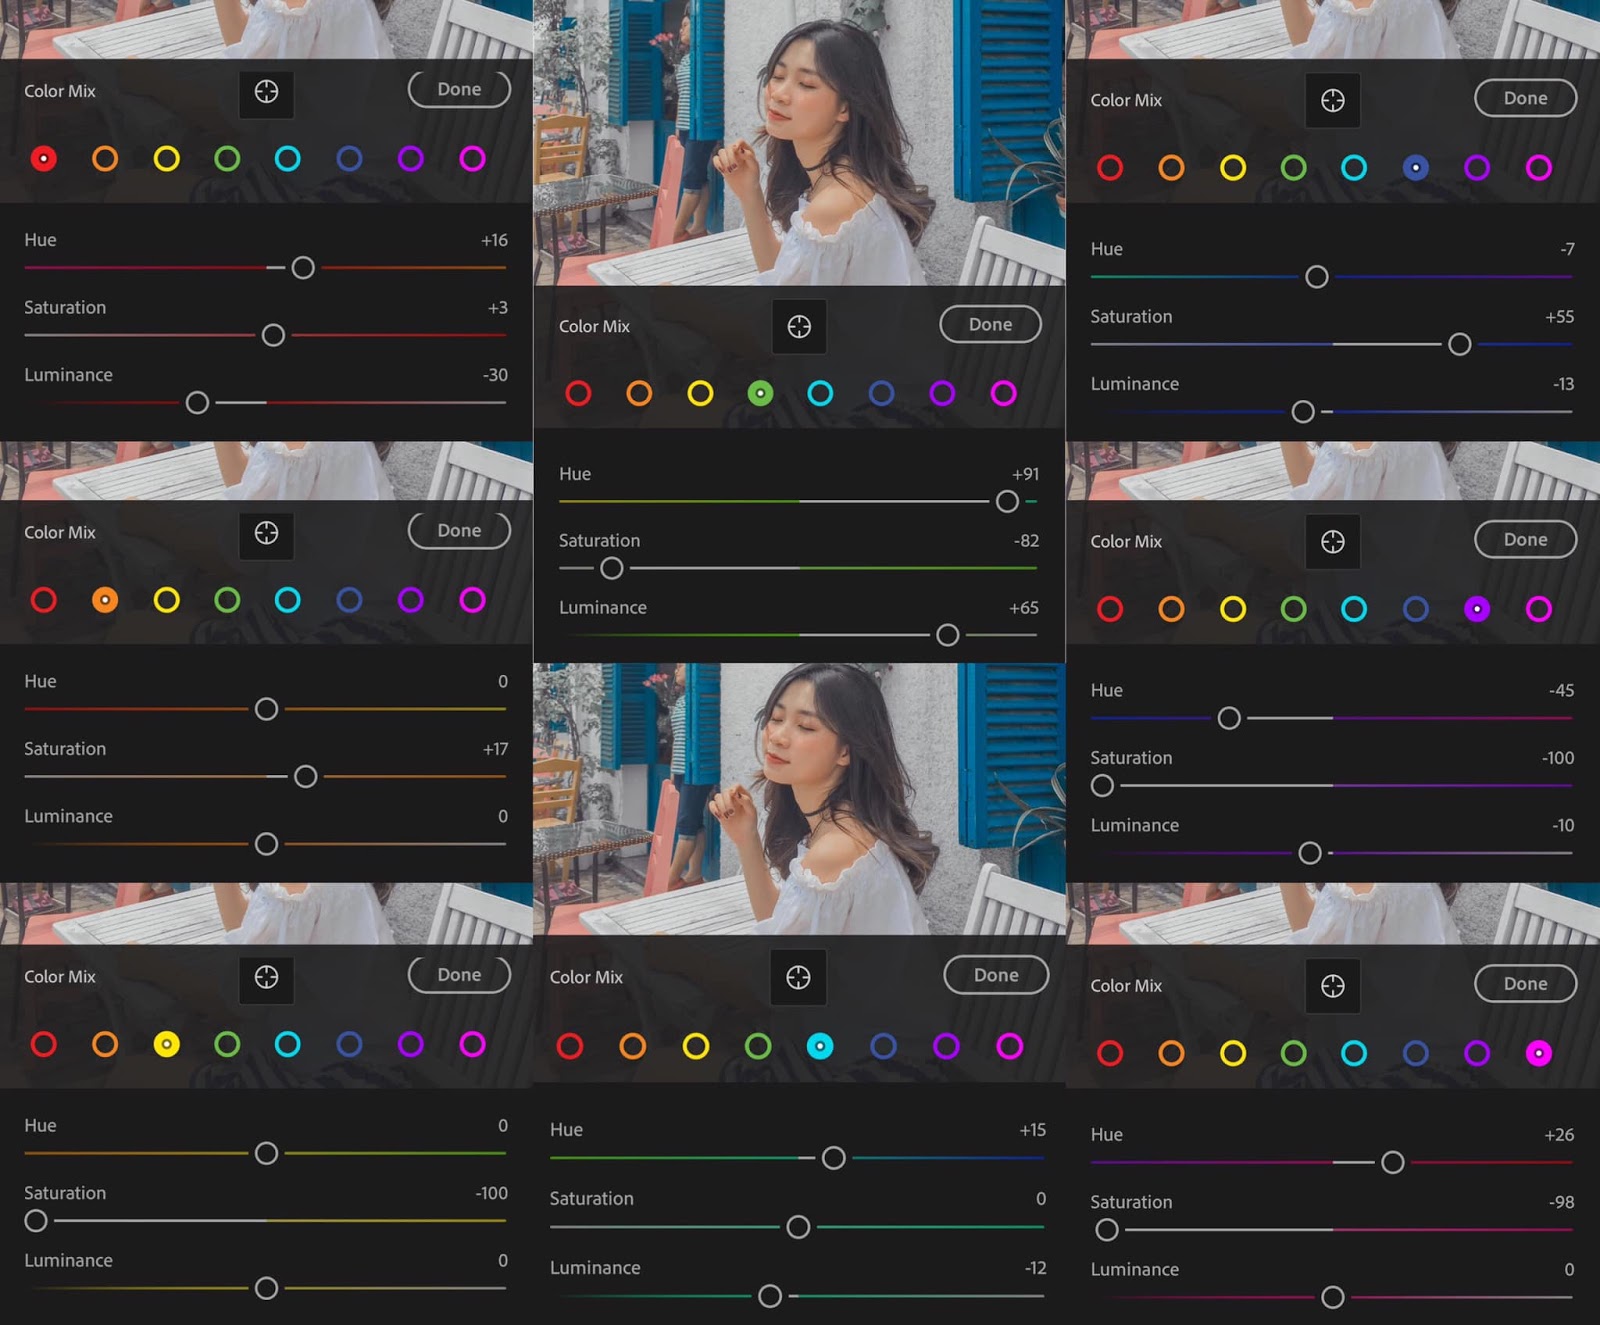The height and width of the screenshot is (1325, 1600).
Task: Click the Saturation value +17
Action: click(x=495, y=749)
